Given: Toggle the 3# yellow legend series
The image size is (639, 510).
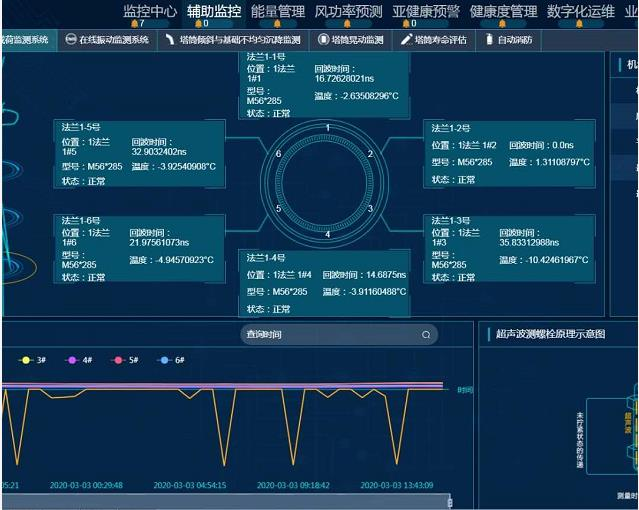Looking at the screenshot, I should (x=33, y=360).
